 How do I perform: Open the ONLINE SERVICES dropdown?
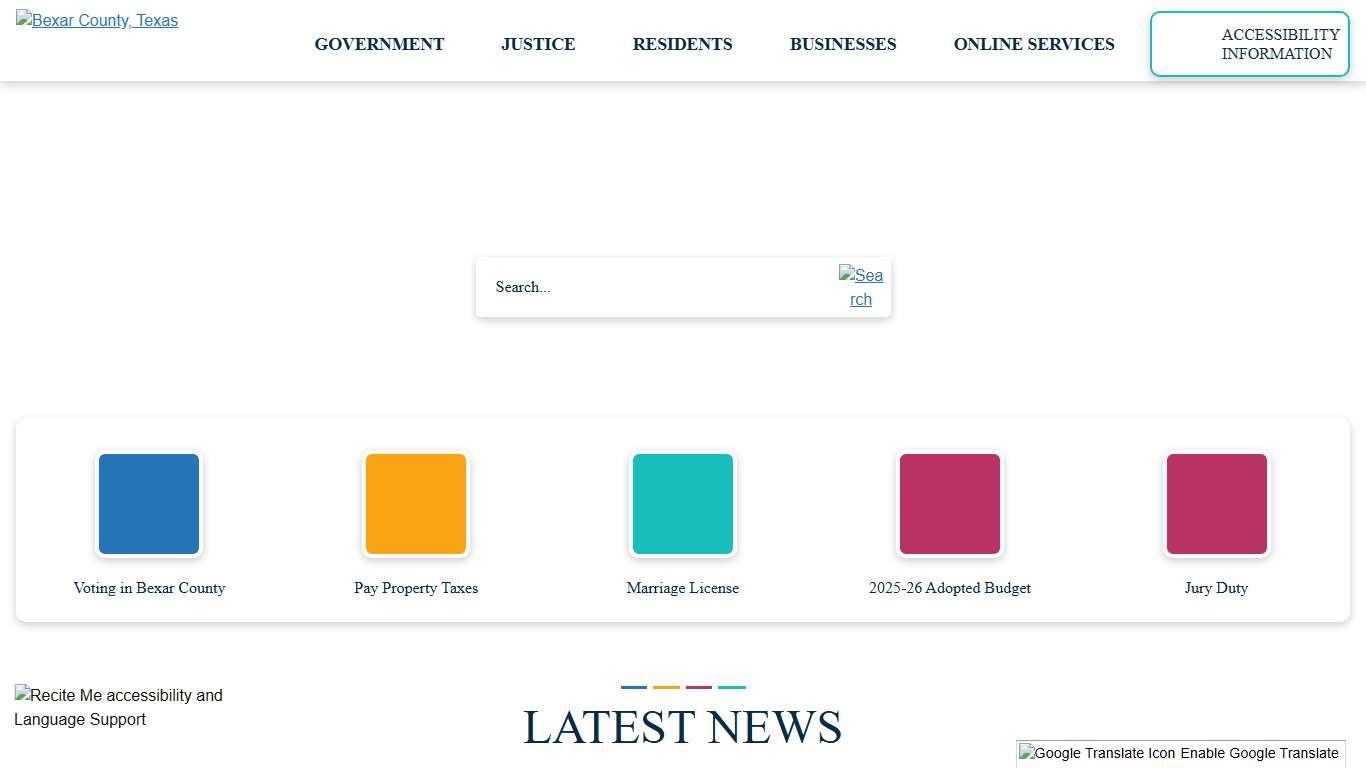[x=1034, y=44]
